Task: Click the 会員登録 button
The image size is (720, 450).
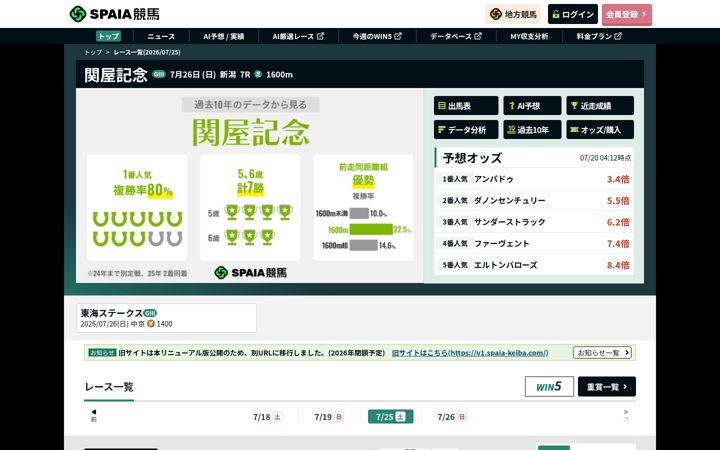Action: pyautogui.click(x=627, y=14)
